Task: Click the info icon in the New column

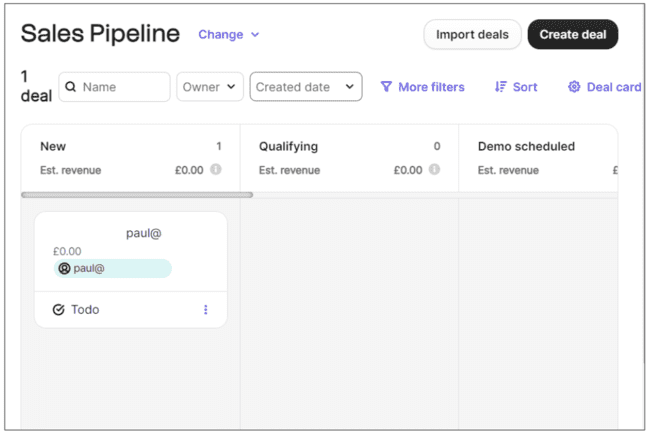Action: [x=215, y=170]
